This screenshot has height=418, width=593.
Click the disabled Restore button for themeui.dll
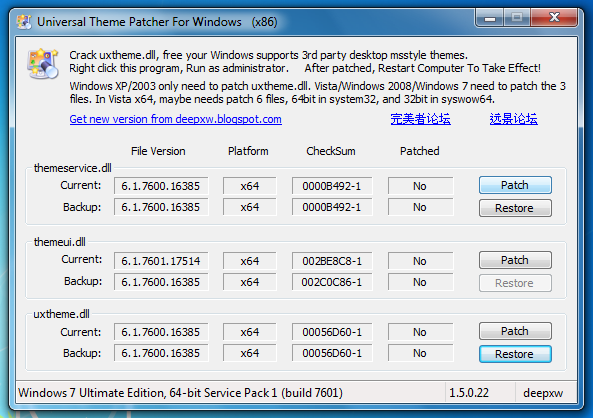click(515, 283)
